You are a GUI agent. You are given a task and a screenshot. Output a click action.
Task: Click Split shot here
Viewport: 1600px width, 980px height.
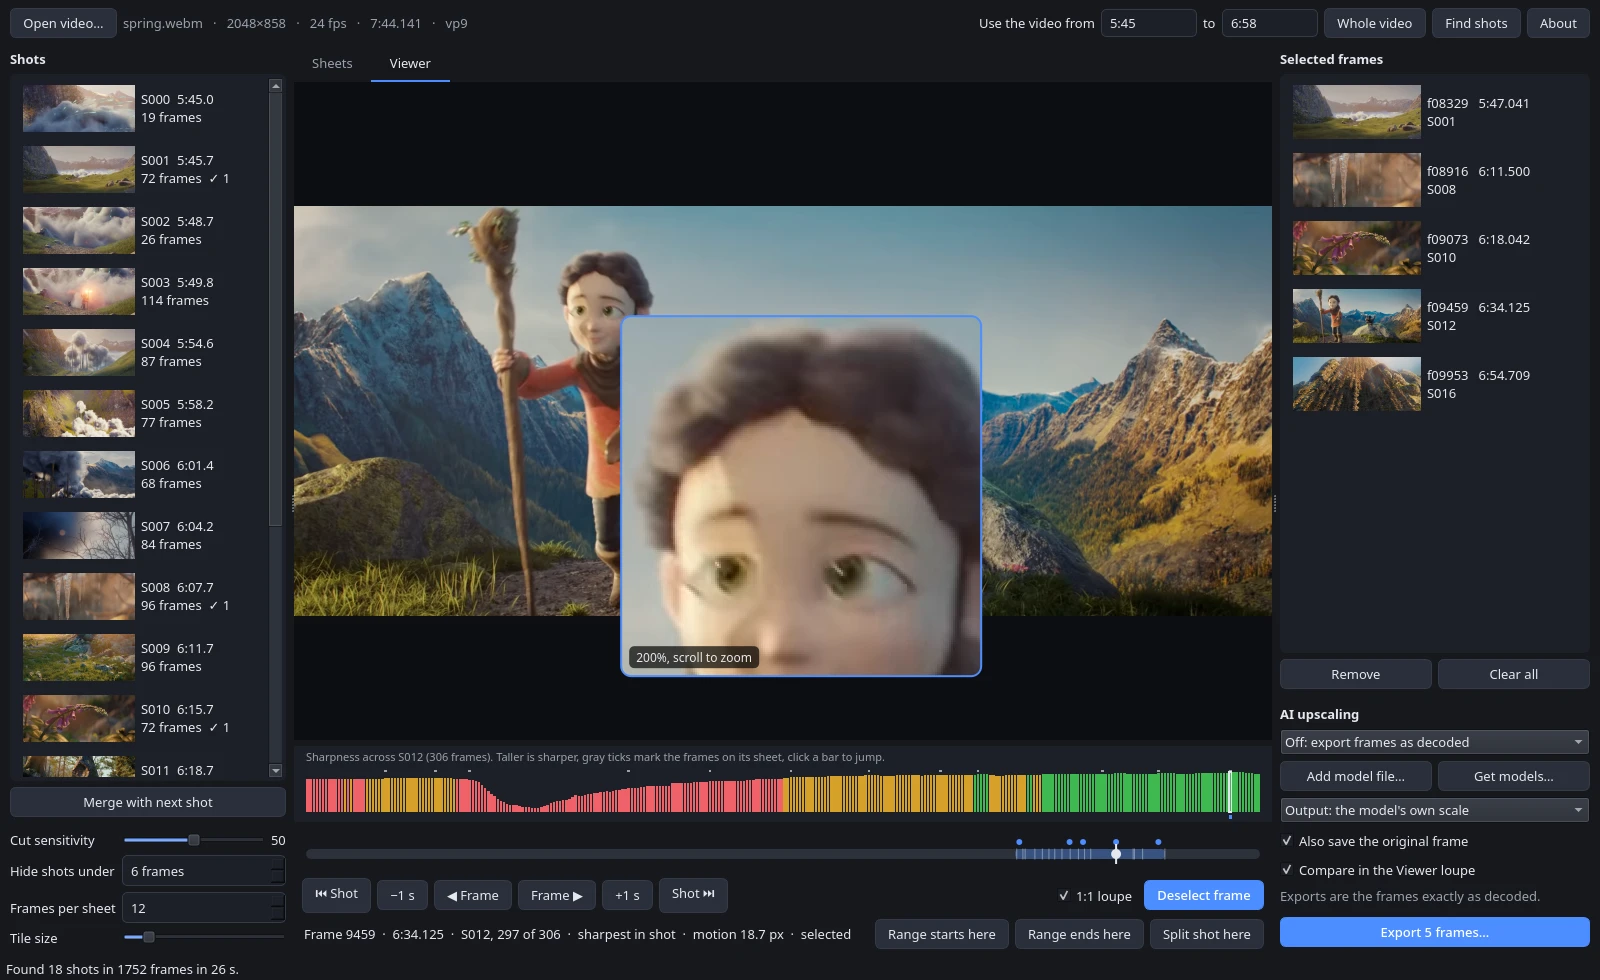(1207, 934)
